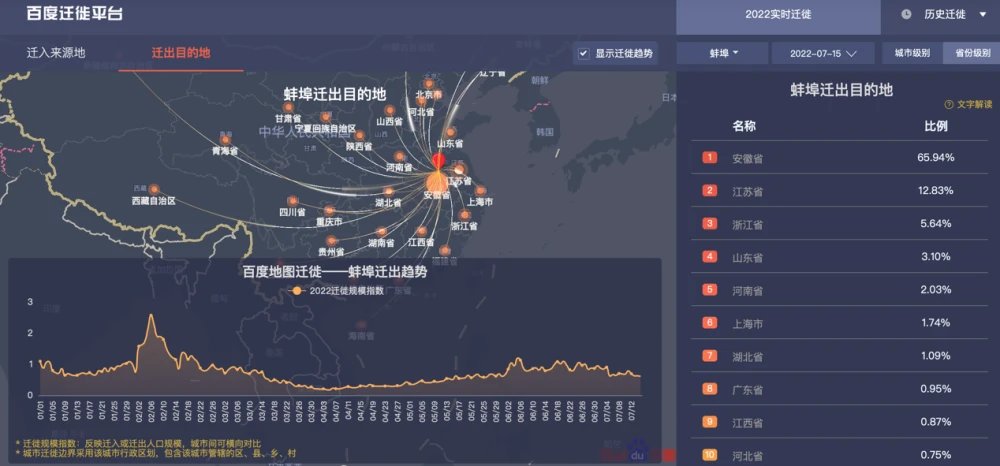The height and width of the screenshot is (466, 1000).
Task: Click the 名称 column header
Action: (744, 126)
